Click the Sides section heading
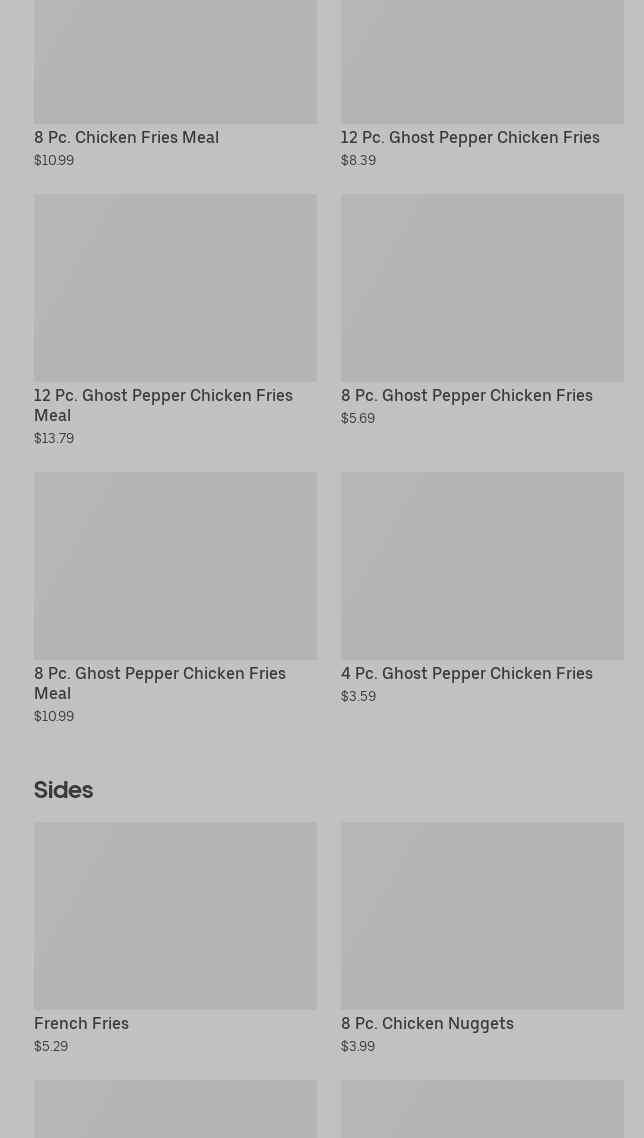This screenshot has width=644, height=1138. (63, 790)
